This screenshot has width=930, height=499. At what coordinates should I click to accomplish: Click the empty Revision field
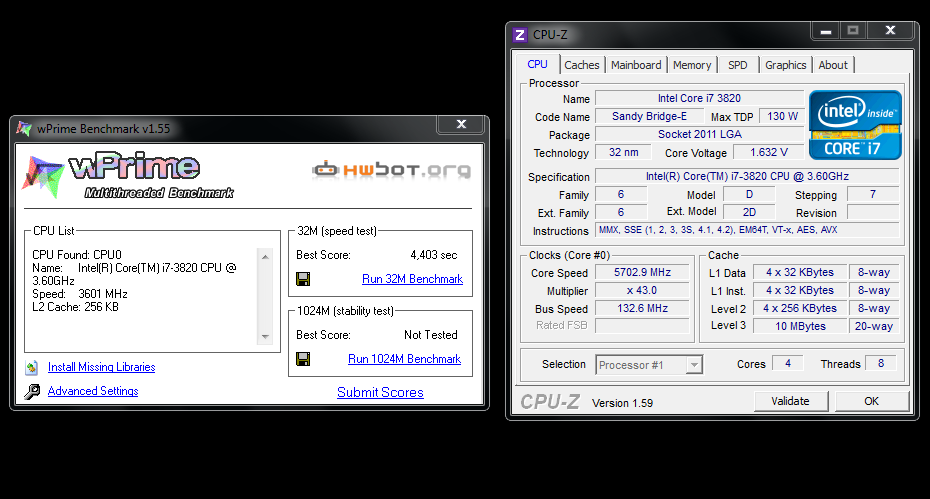coord(873,212)
